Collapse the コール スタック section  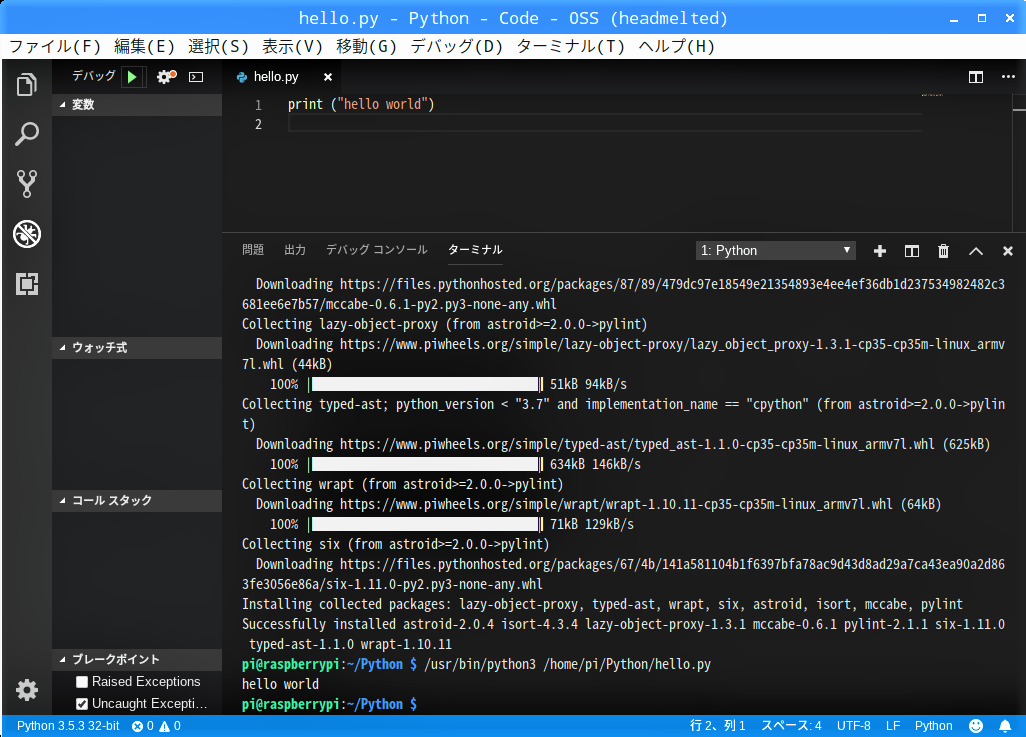coord(137,501)
